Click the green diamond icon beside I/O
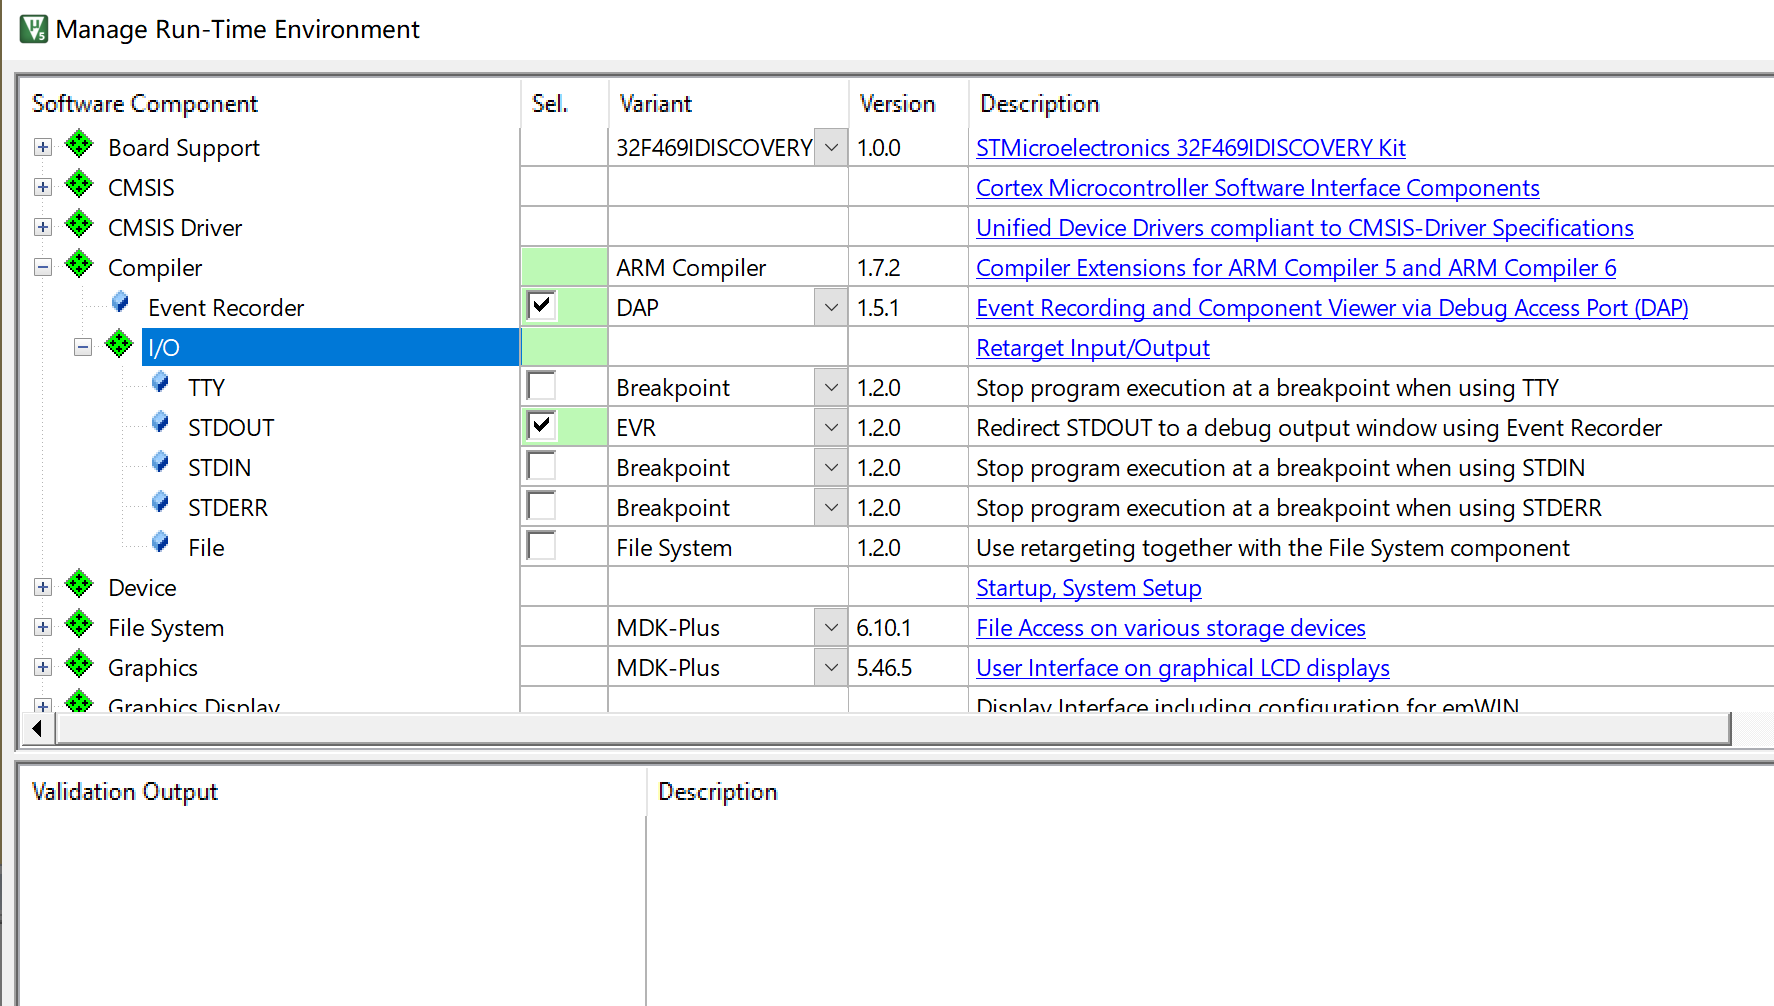1774x1006 pixels. [119, 345]
